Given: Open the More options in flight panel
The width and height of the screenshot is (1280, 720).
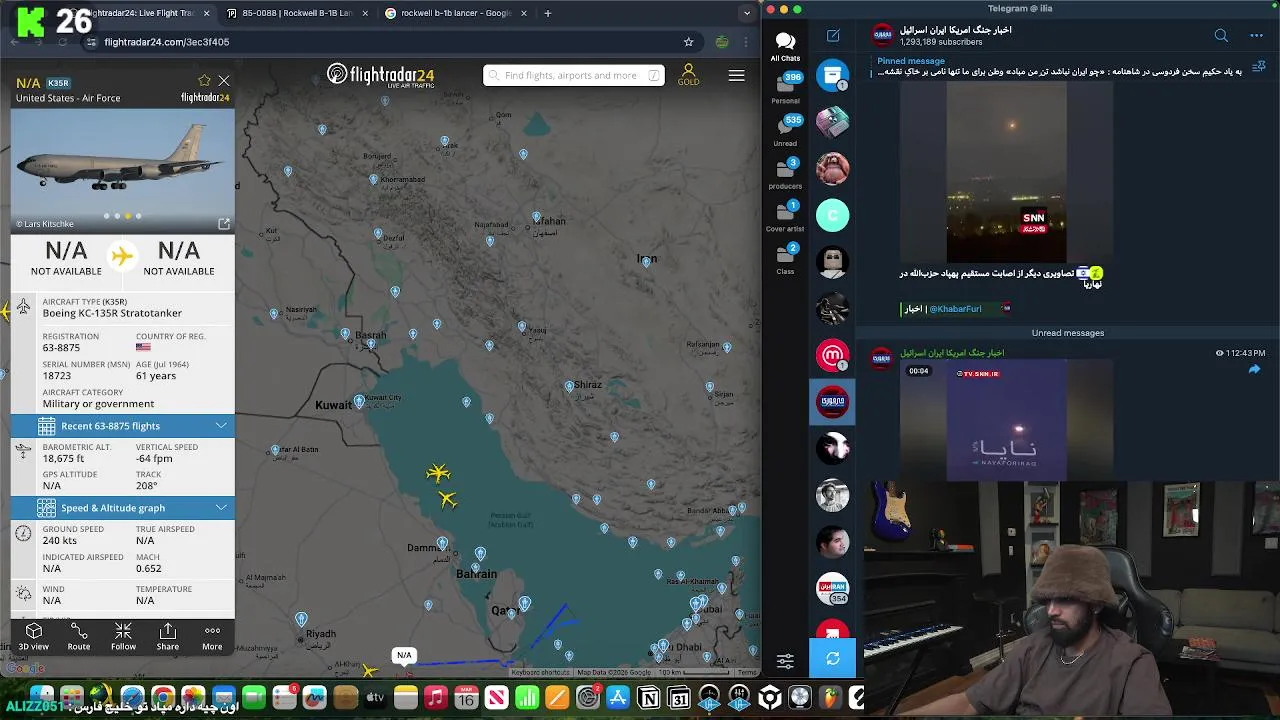Looking at the screenshot, I should [x=212, y=636].
